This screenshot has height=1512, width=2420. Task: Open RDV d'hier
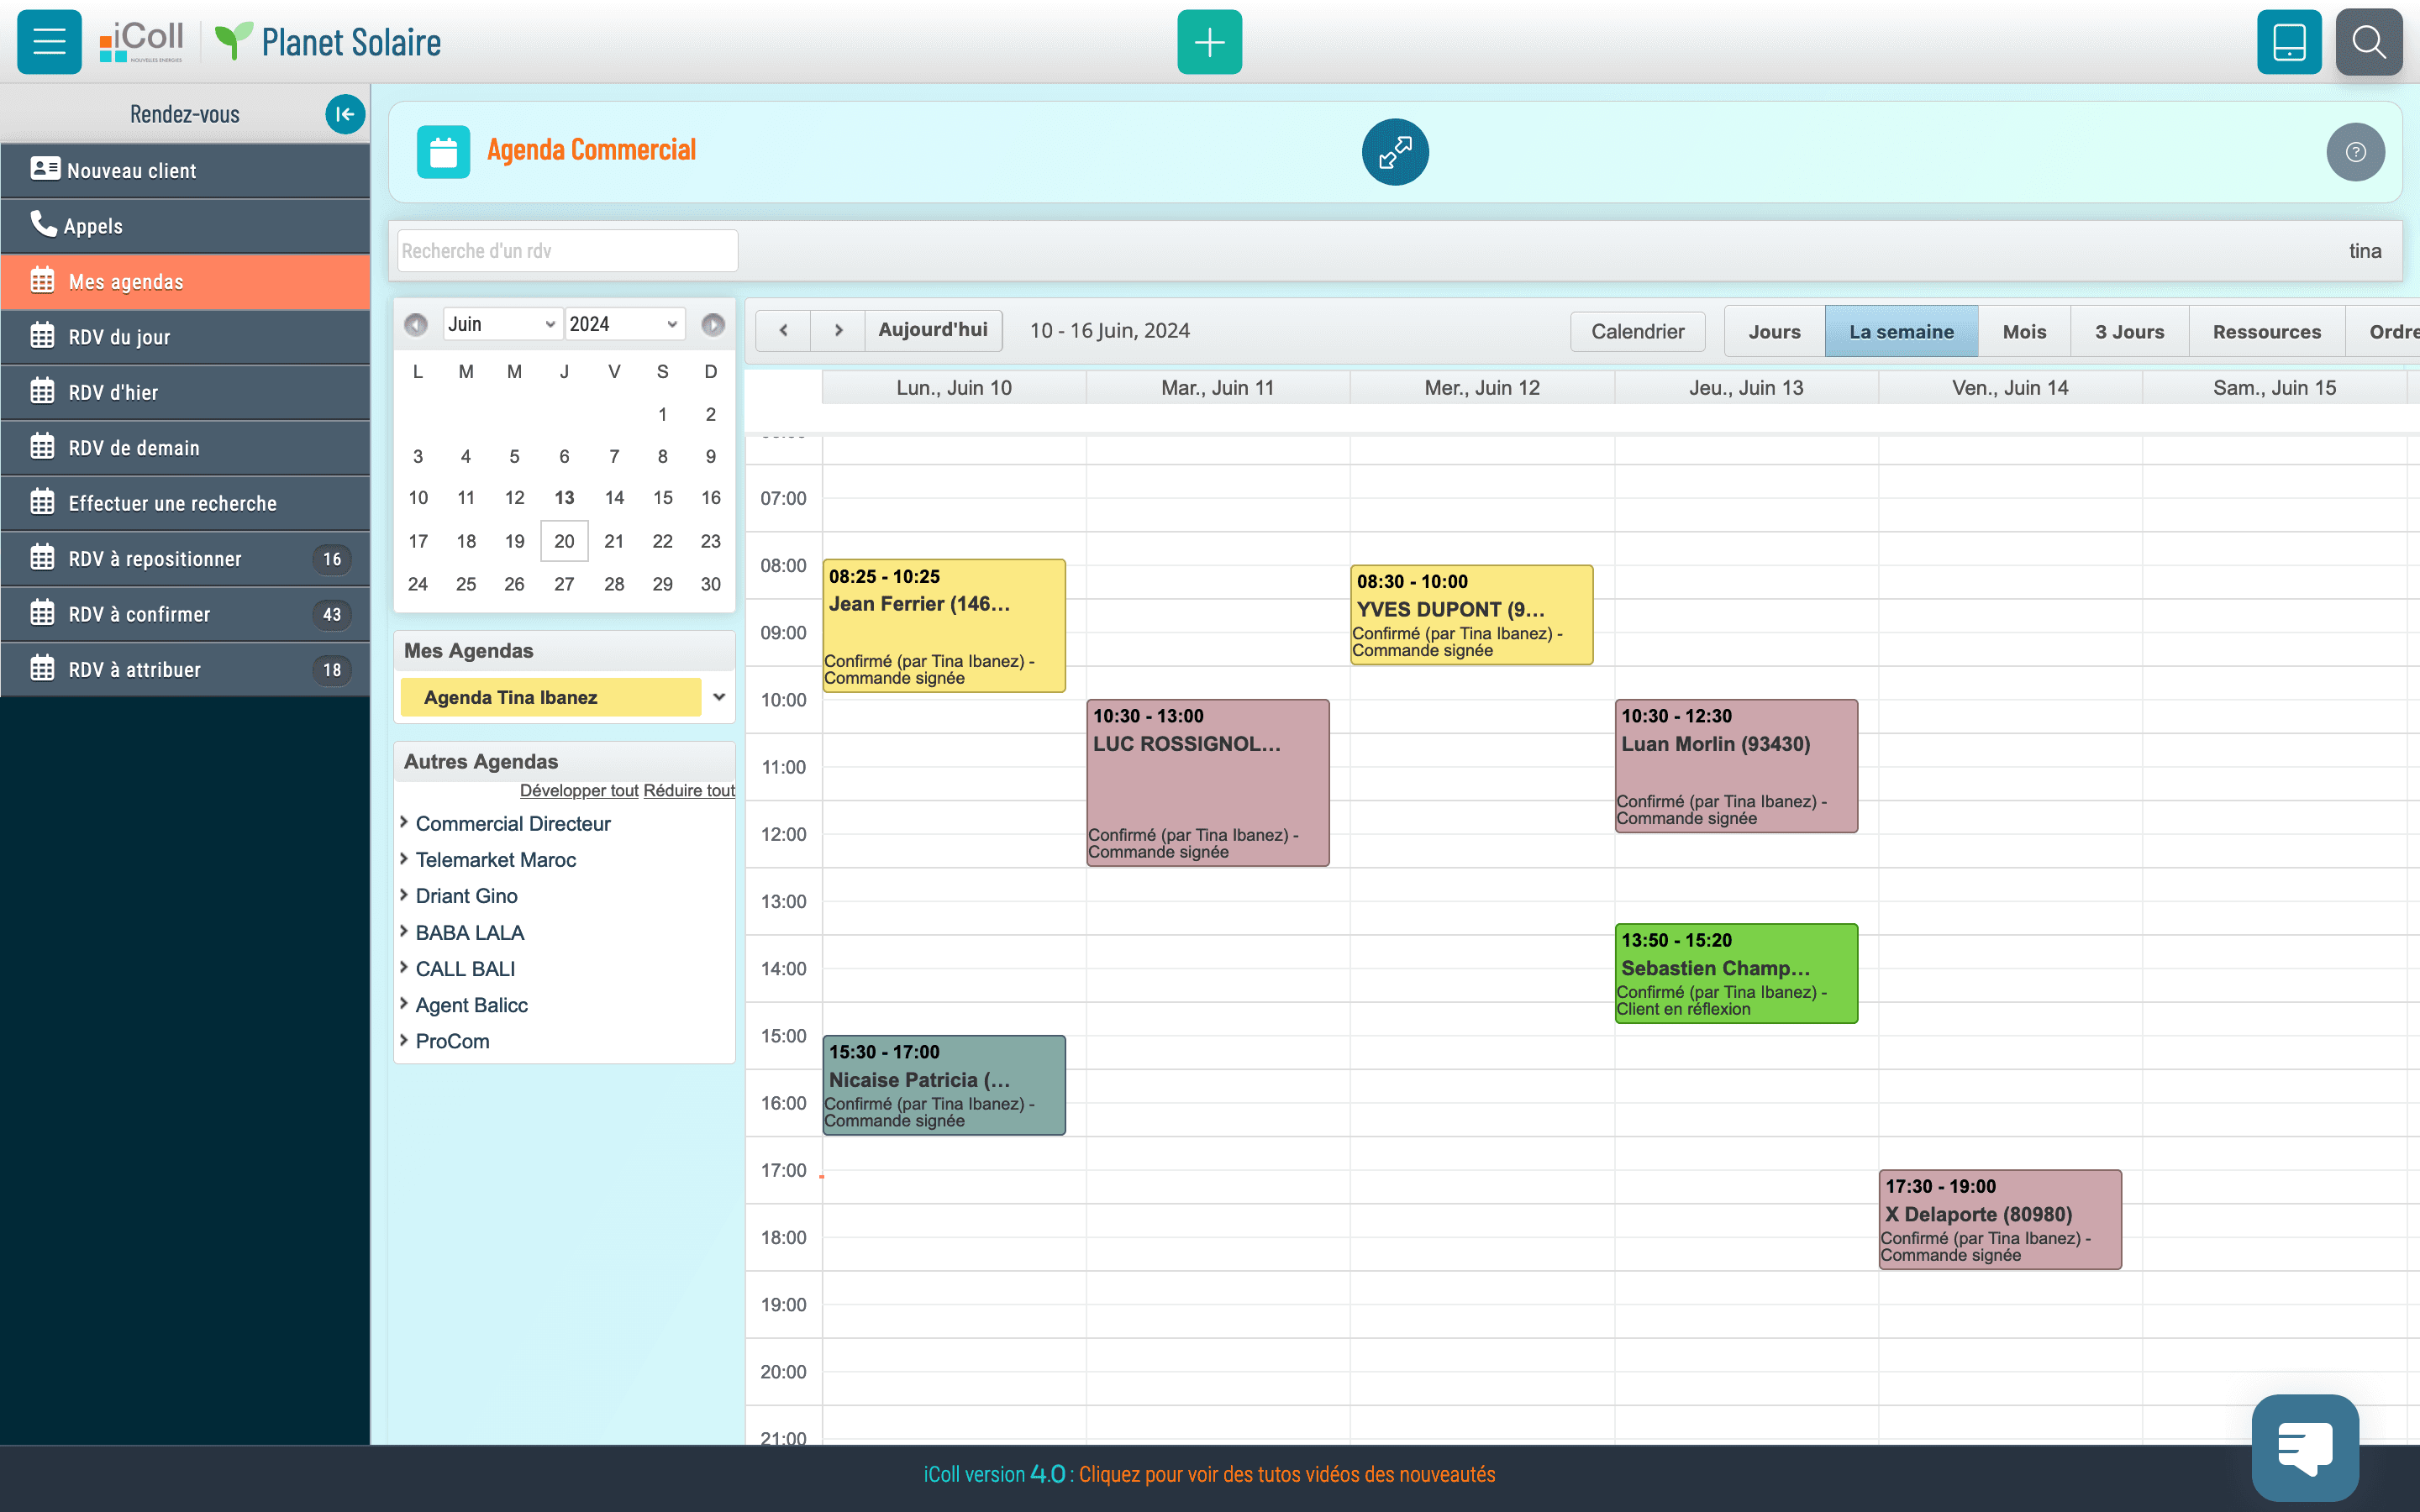(x=185, y=392)
